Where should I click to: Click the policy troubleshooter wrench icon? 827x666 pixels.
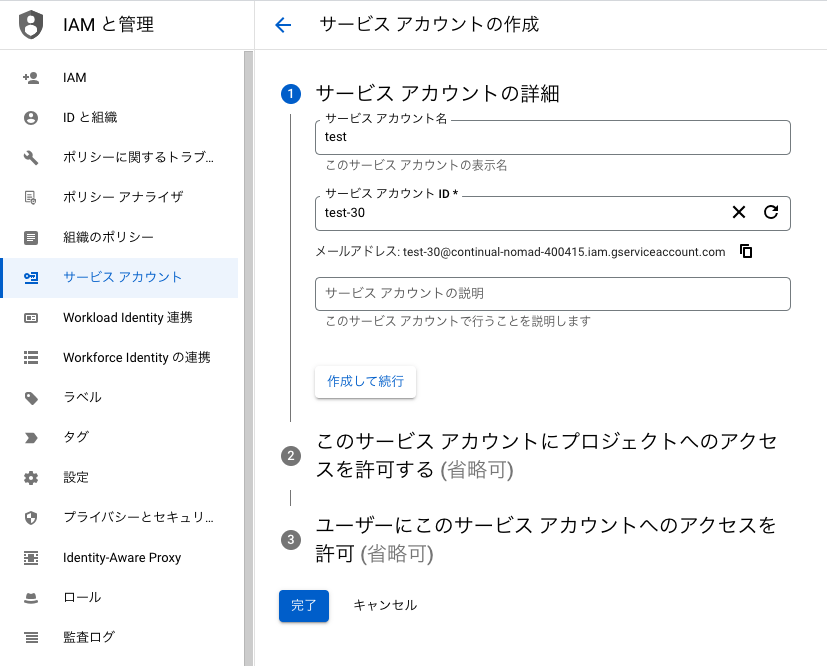[x=31, y=157]
